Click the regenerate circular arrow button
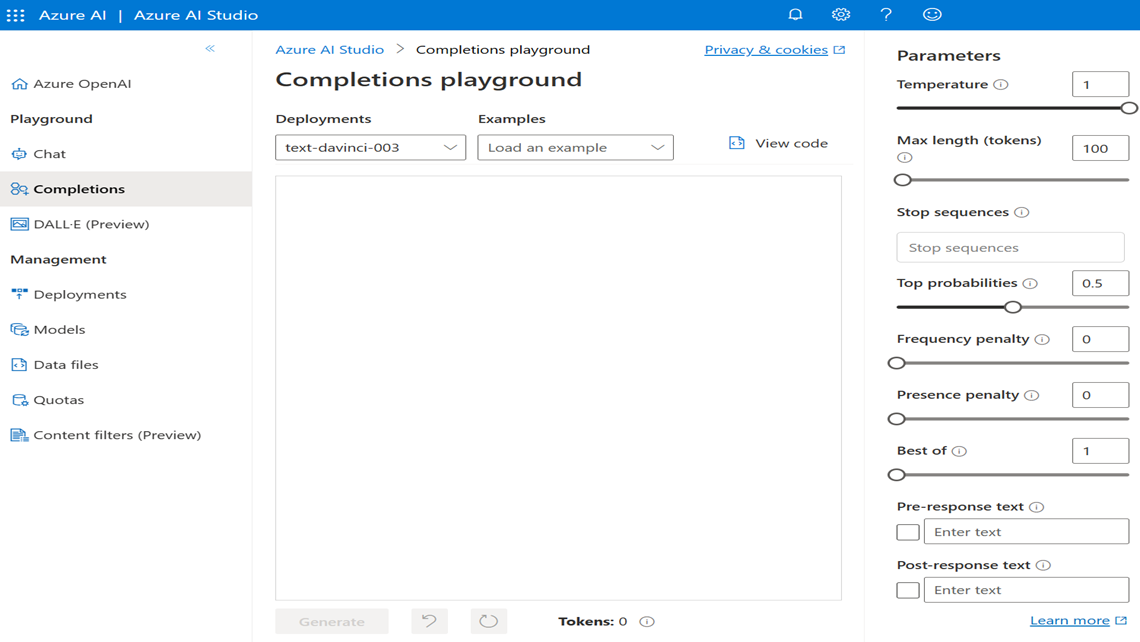The image size is (1140, 642). pyautogui.click(x=489, y=621)
